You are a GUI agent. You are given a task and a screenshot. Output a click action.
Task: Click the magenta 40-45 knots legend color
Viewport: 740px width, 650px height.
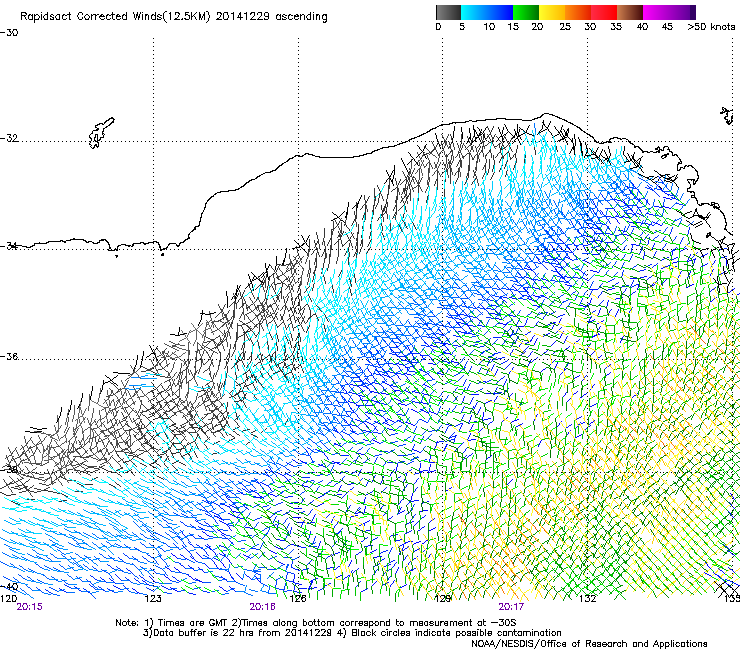pyautogui.click(x=656, y=12)
